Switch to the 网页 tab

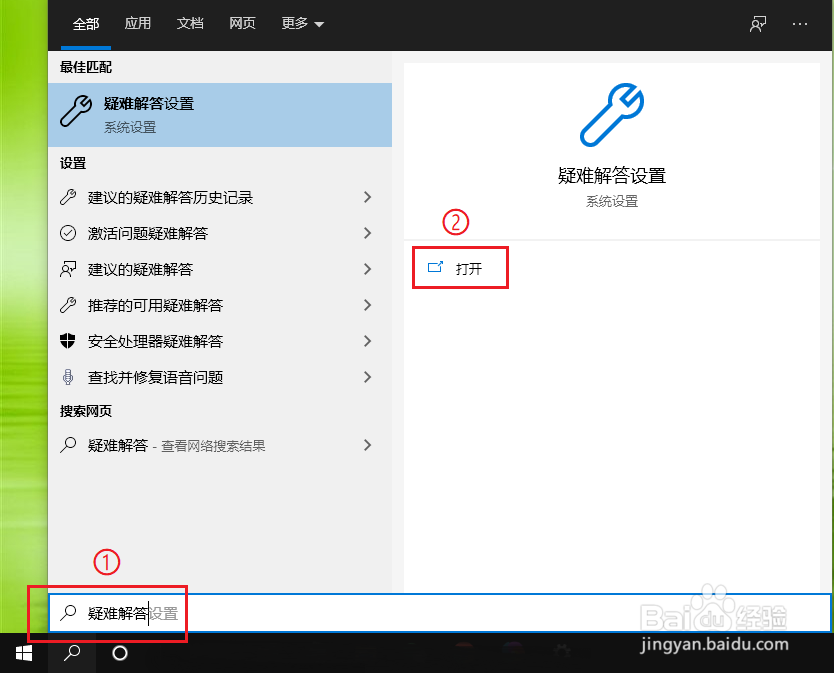pos(242,23)
